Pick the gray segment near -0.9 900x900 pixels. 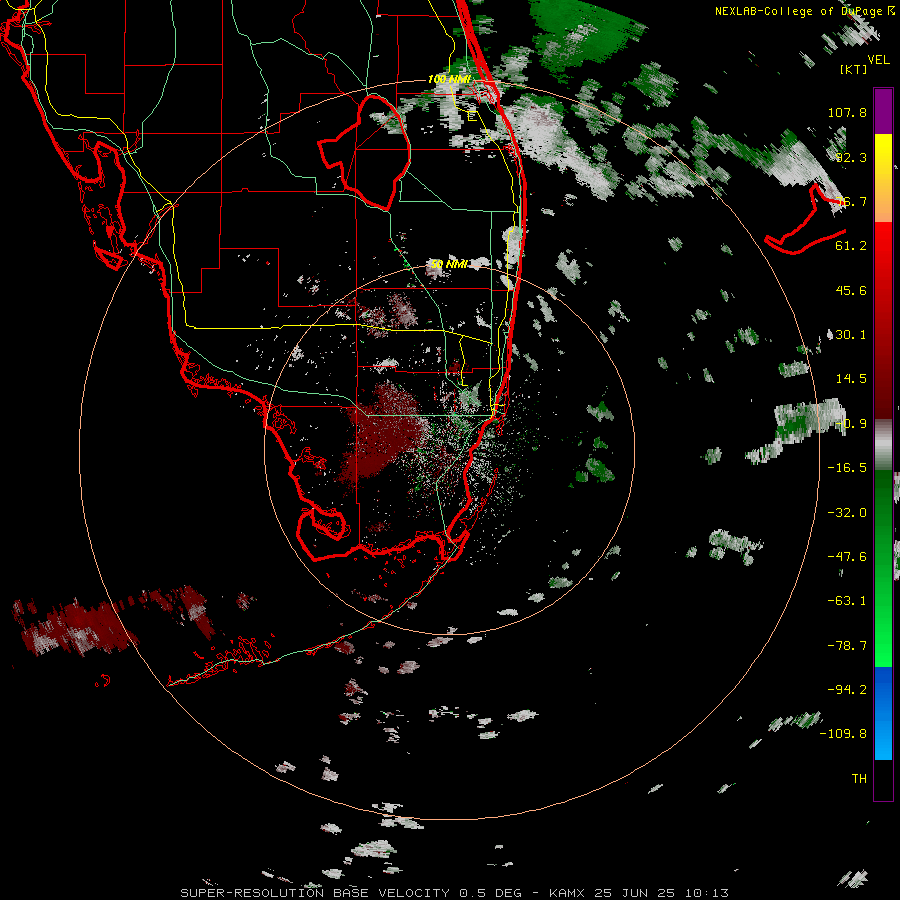pyautogui.click(x=883, y=445)
